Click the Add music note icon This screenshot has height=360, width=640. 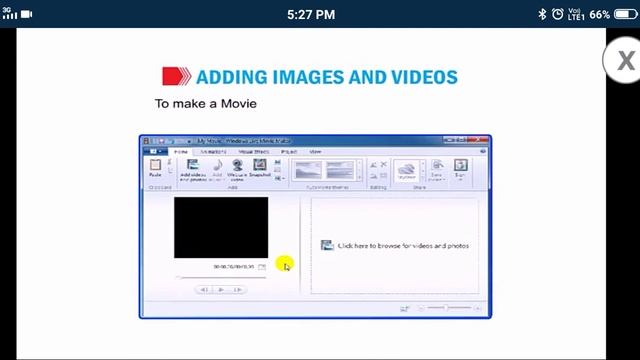tap(218, 165)
